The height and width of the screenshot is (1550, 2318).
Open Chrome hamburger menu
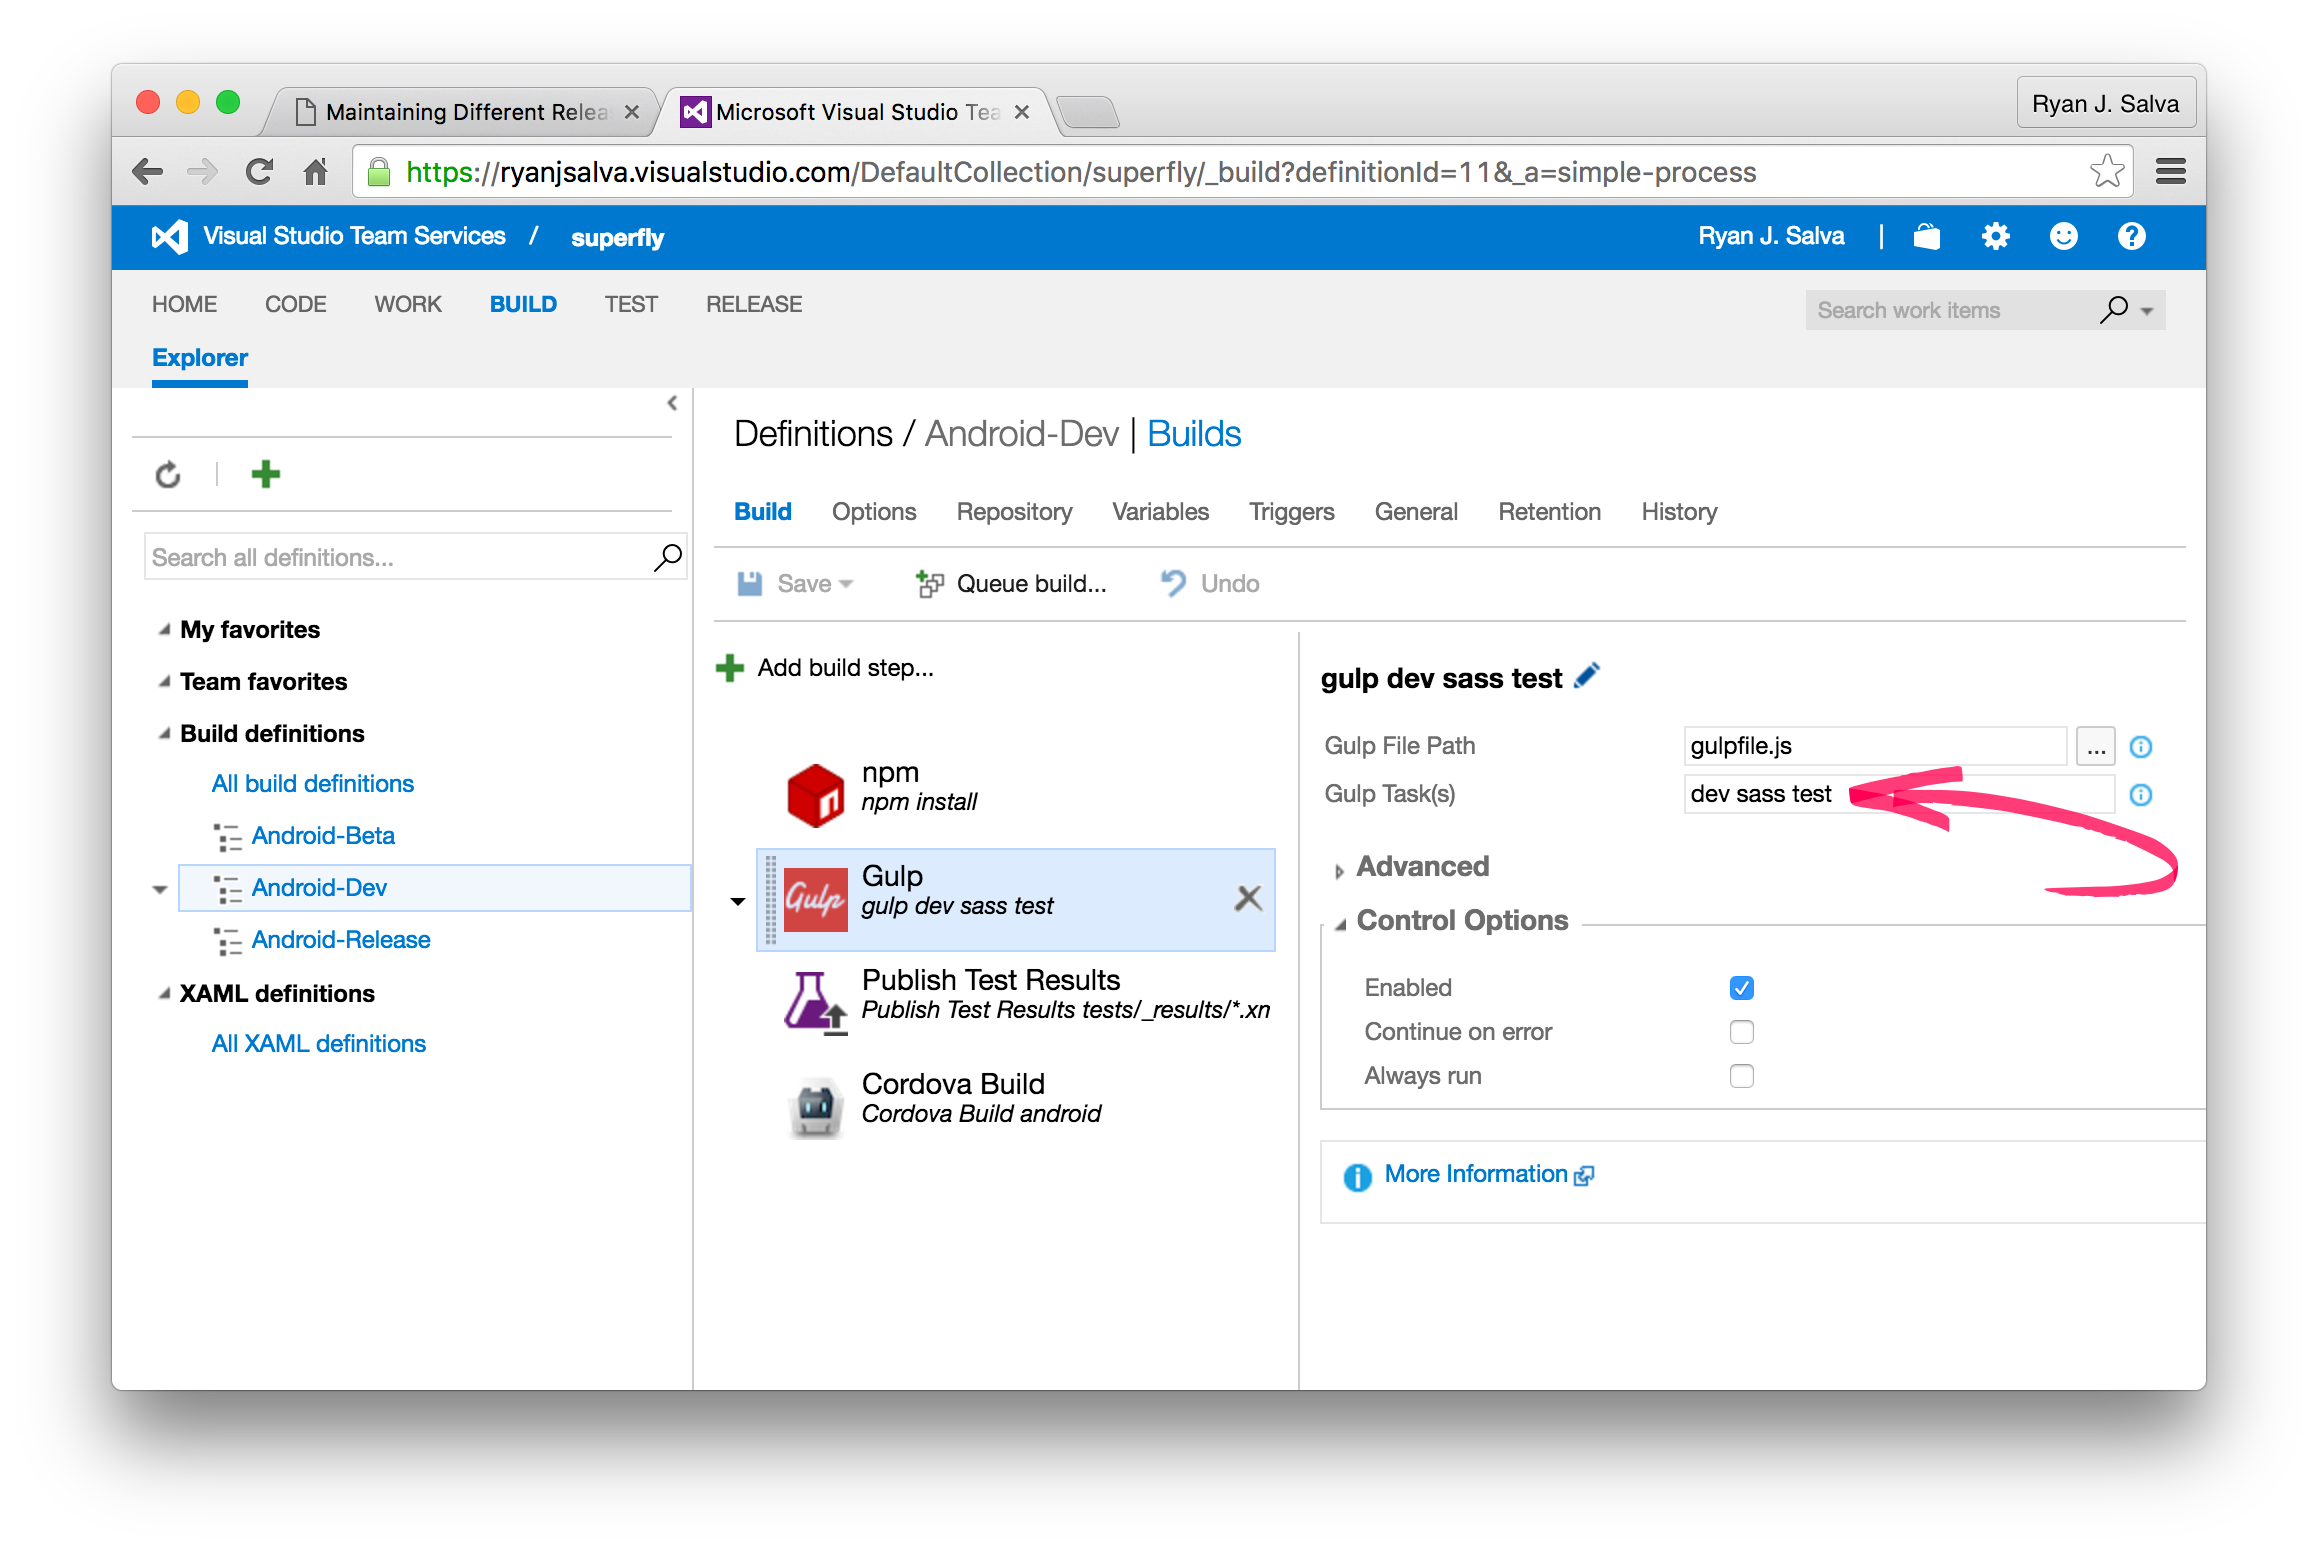coord(2170,172)
